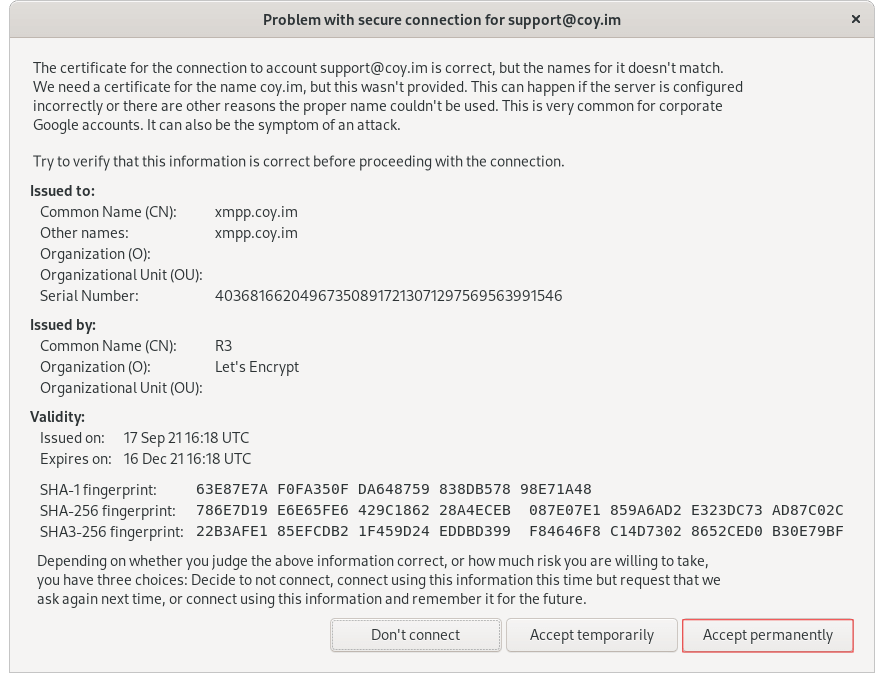Click the Issued to heading

62,190
